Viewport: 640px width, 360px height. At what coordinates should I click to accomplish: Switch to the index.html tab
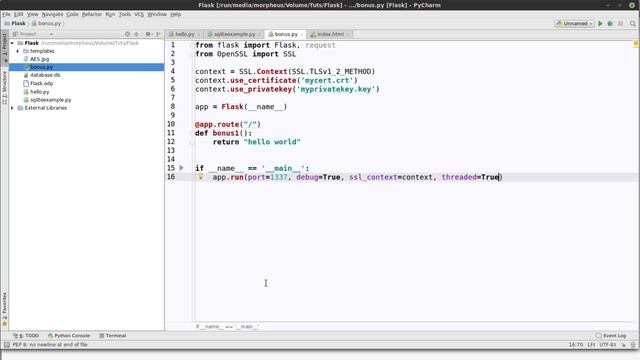coord(330,34)
